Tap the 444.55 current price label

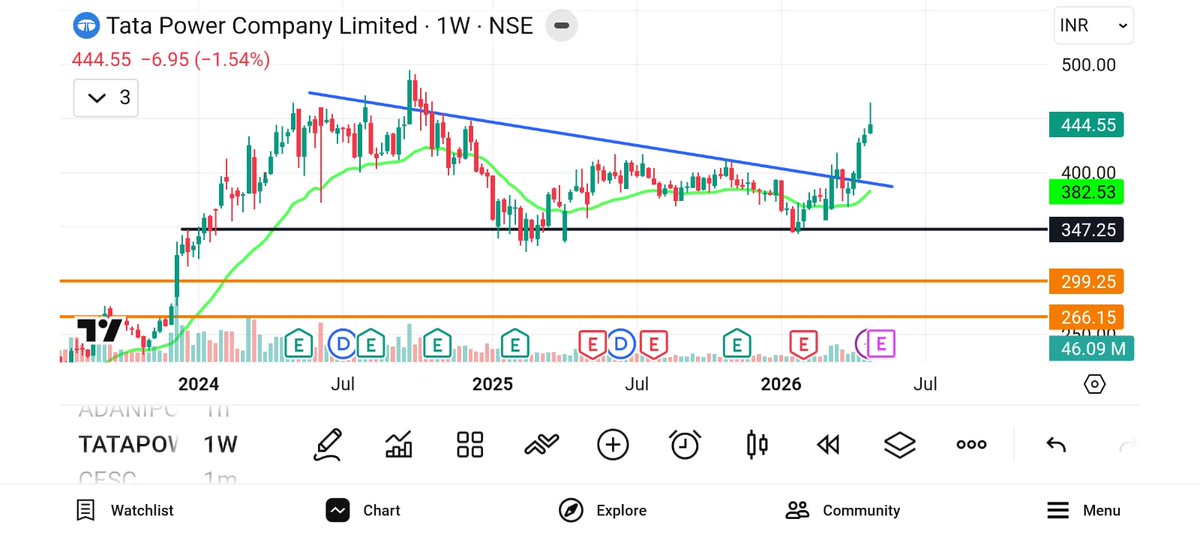(1088, 125)
